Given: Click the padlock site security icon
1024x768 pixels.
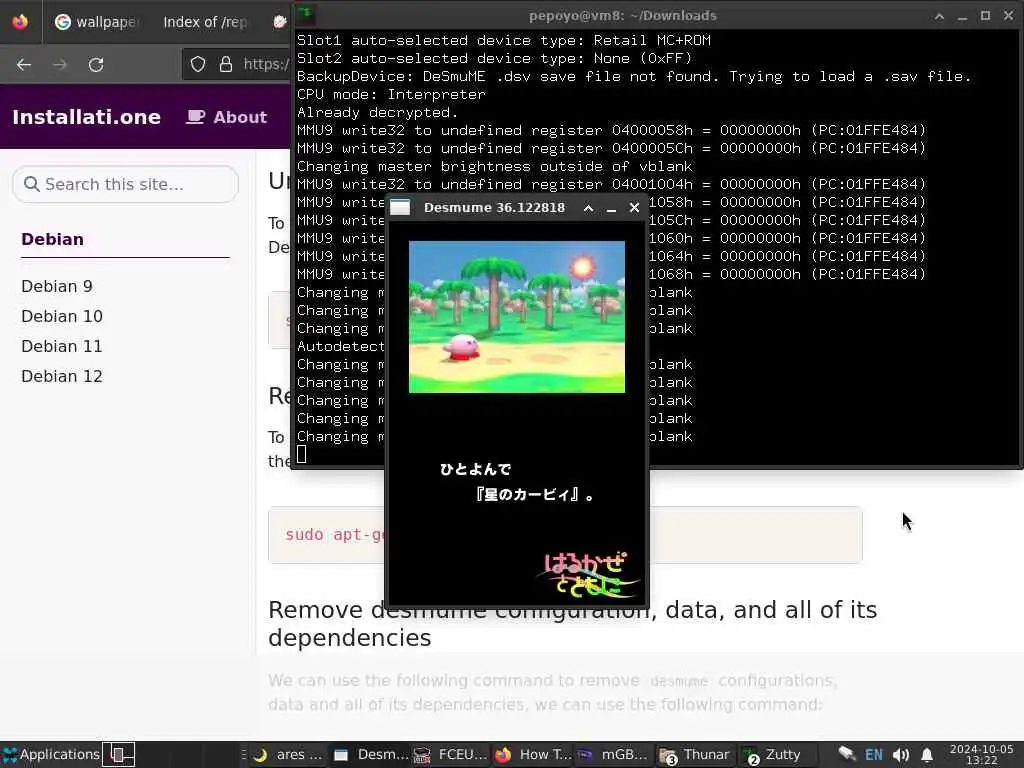Looking at the screenshot, I should [225, 64].
